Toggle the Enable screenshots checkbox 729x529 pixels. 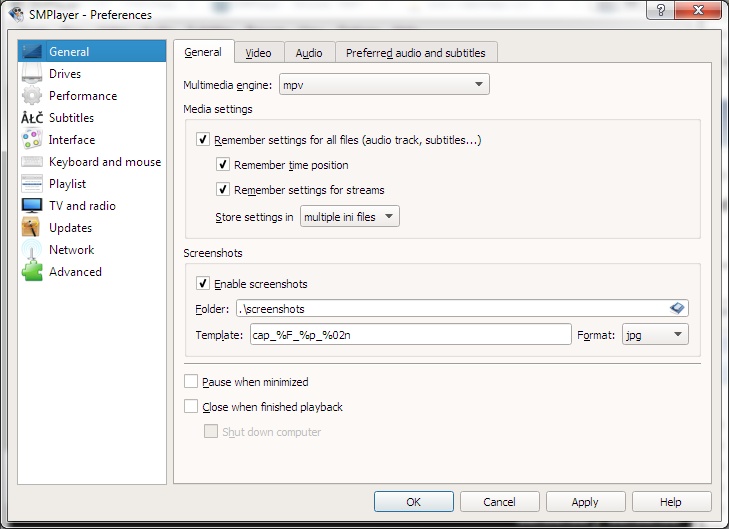(203, 284)
